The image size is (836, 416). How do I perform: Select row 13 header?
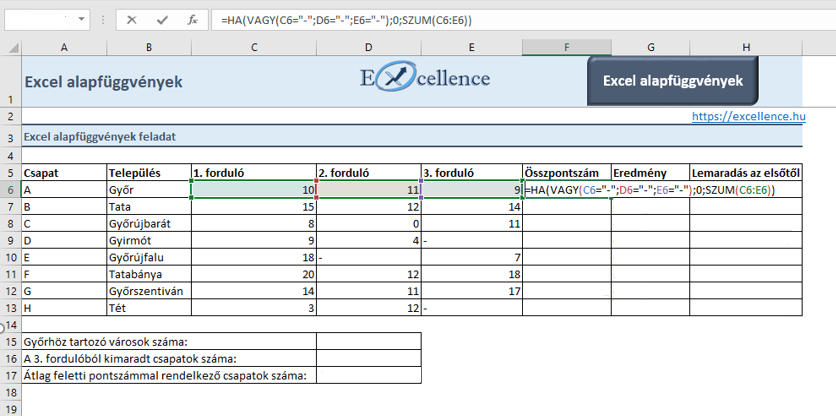[x=11, y=308]
